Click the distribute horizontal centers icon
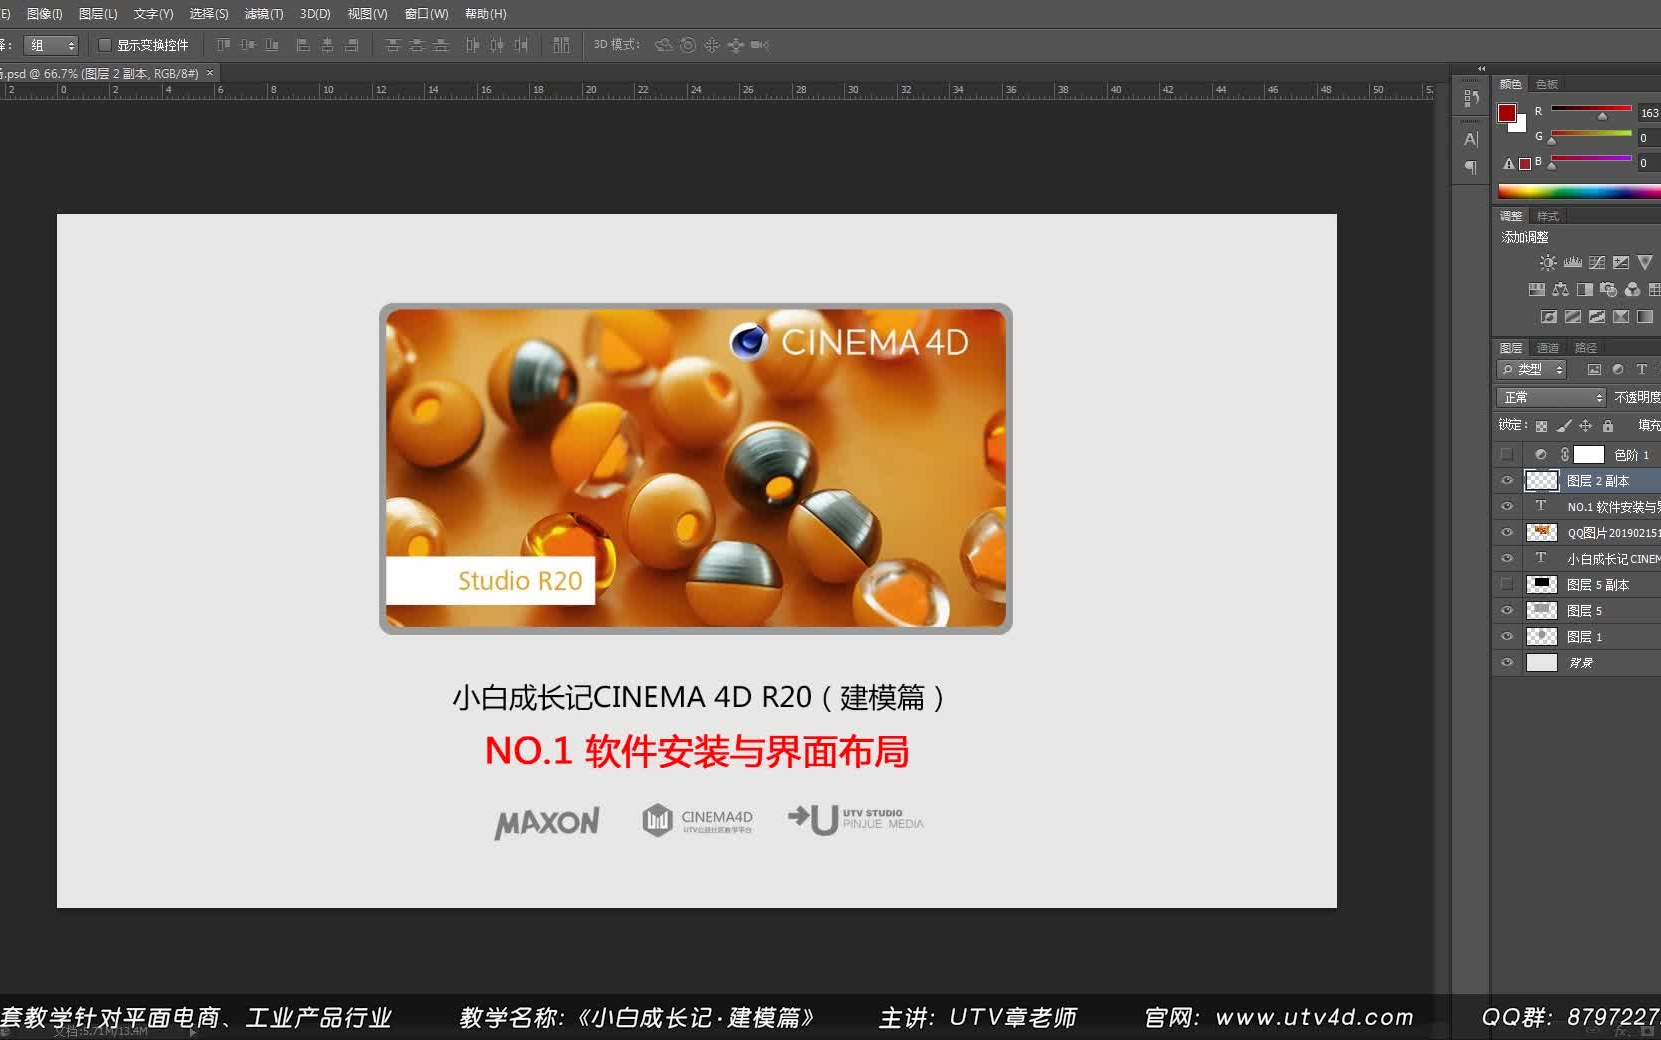Viewport: 1661px width, 1040px height. coord(496,45)
